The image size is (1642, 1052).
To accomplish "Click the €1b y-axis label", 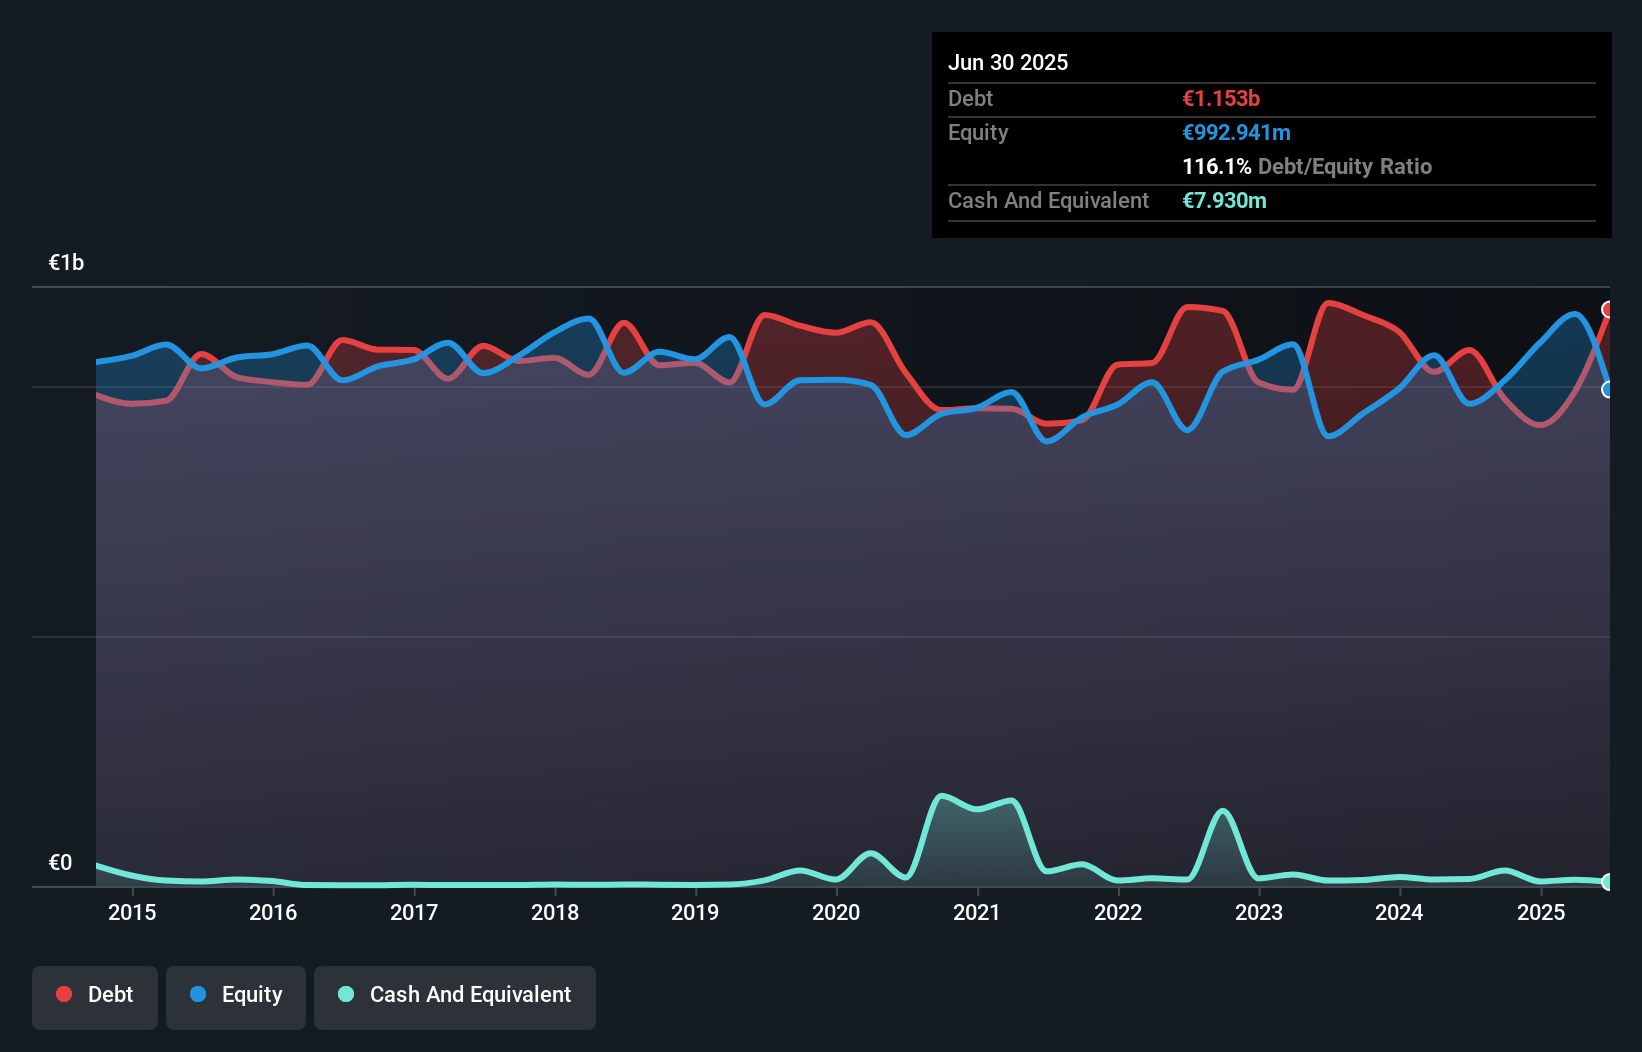I will [67, 263].
